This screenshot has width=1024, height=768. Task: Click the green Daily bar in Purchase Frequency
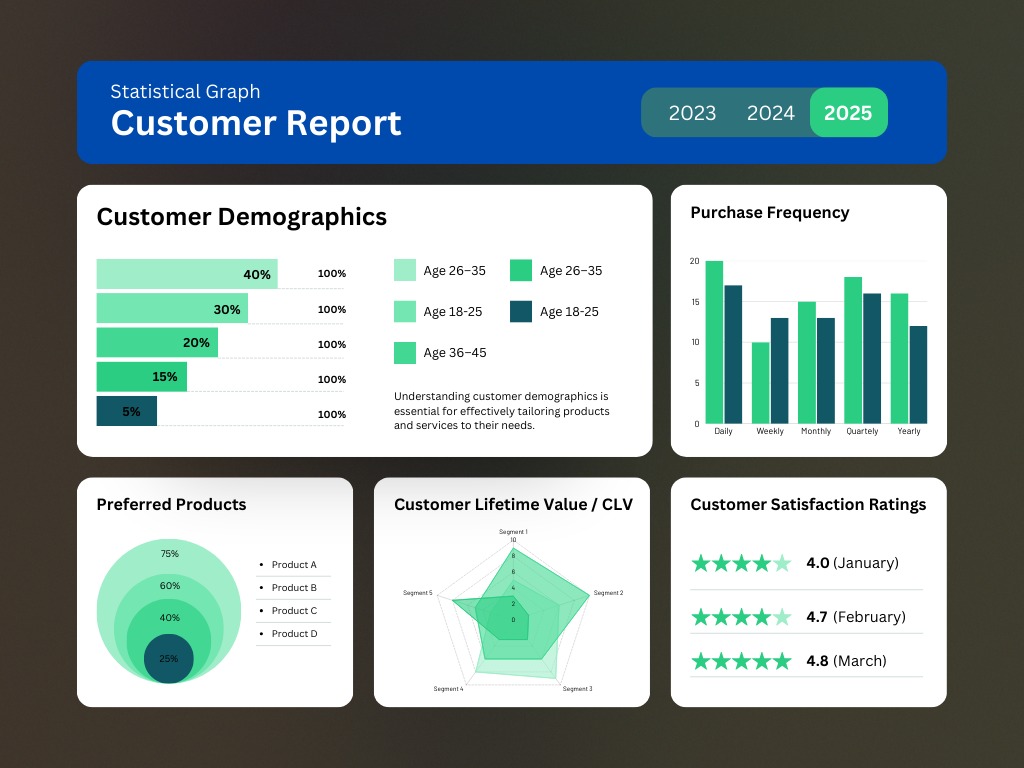pyautogui.click(x=714, y=342)
